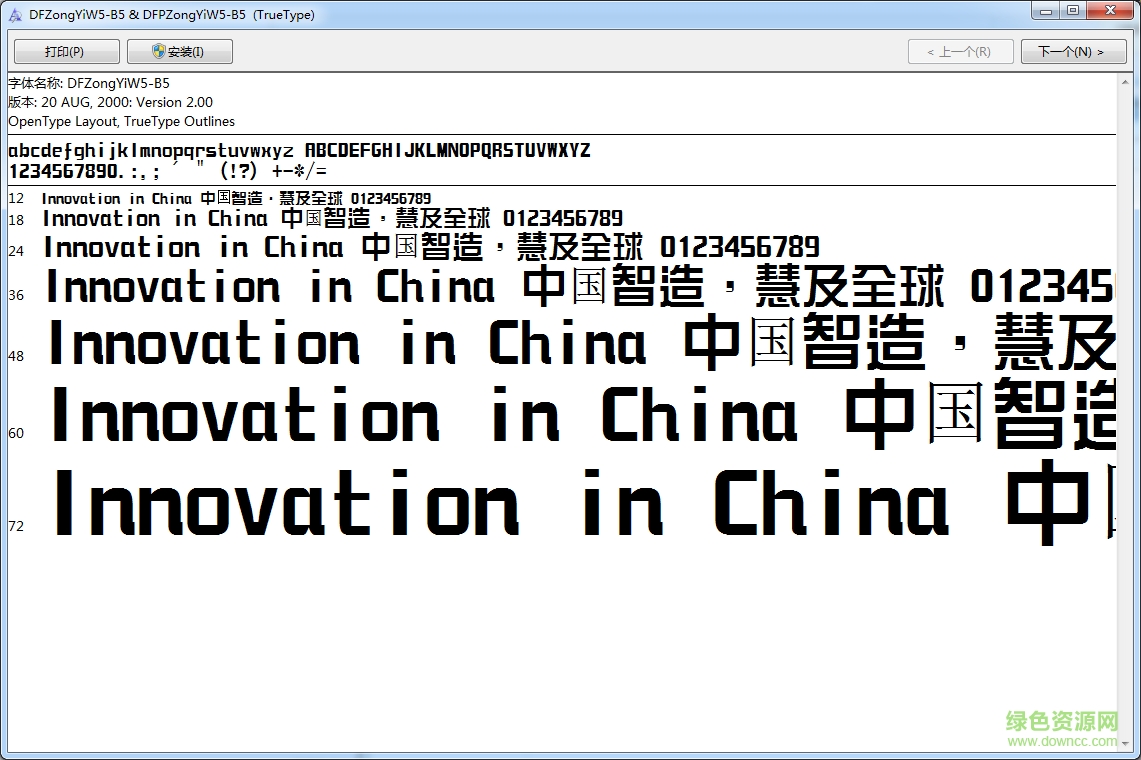Screen dimensions: 1141x760
Task: Click the size 18 sample line
Action: tap(333, 218)
